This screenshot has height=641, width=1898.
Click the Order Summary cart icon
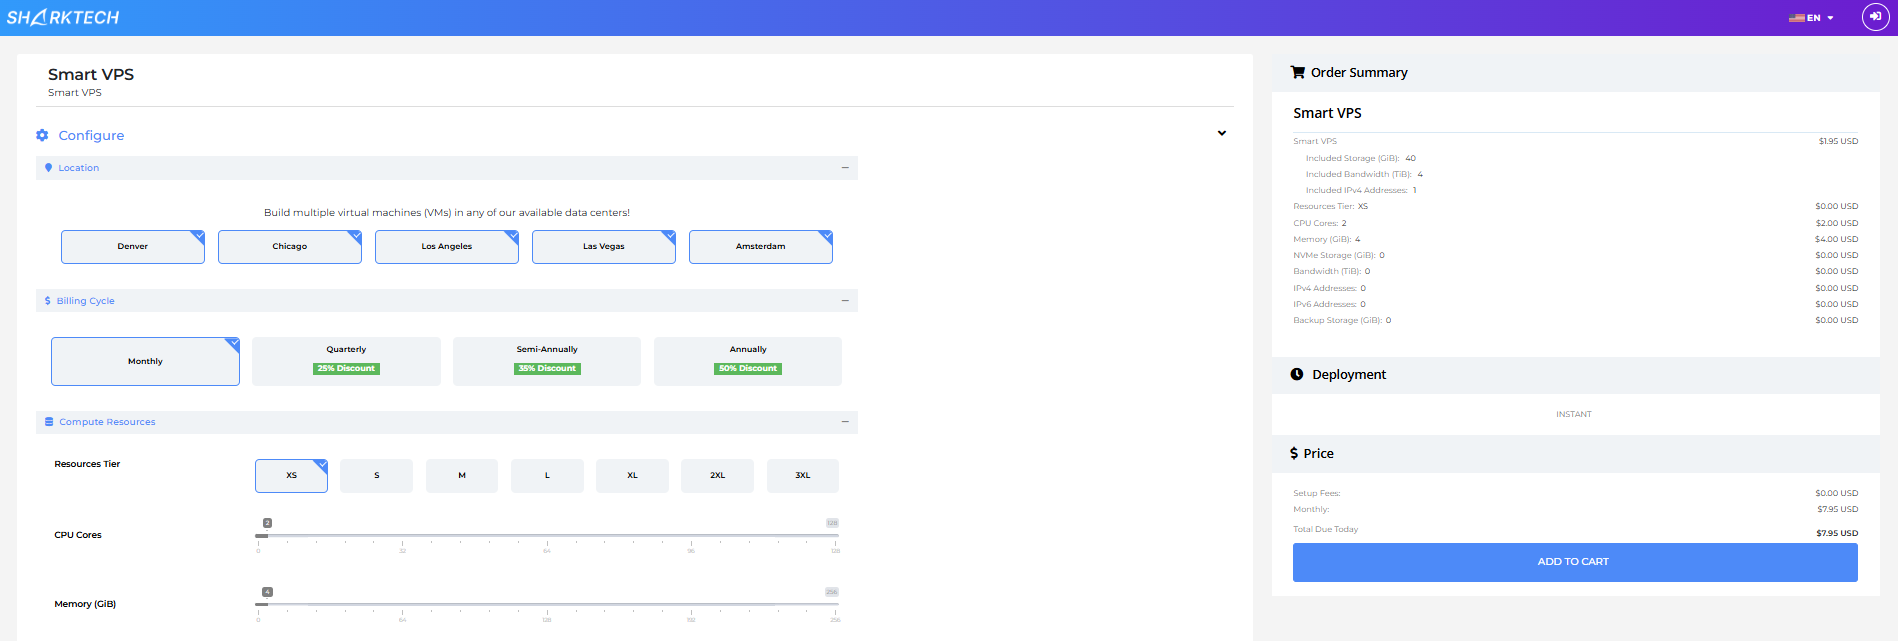point(1298,72)
